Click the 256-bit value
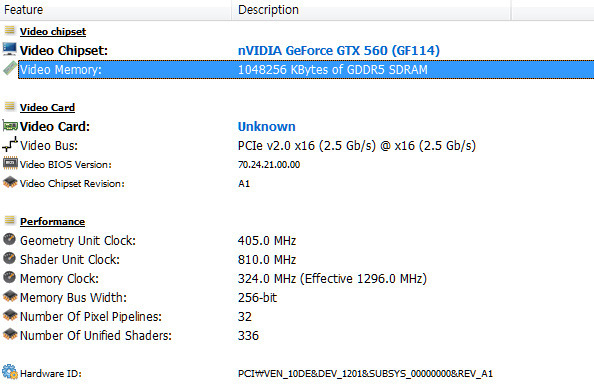 pos(257,298)
